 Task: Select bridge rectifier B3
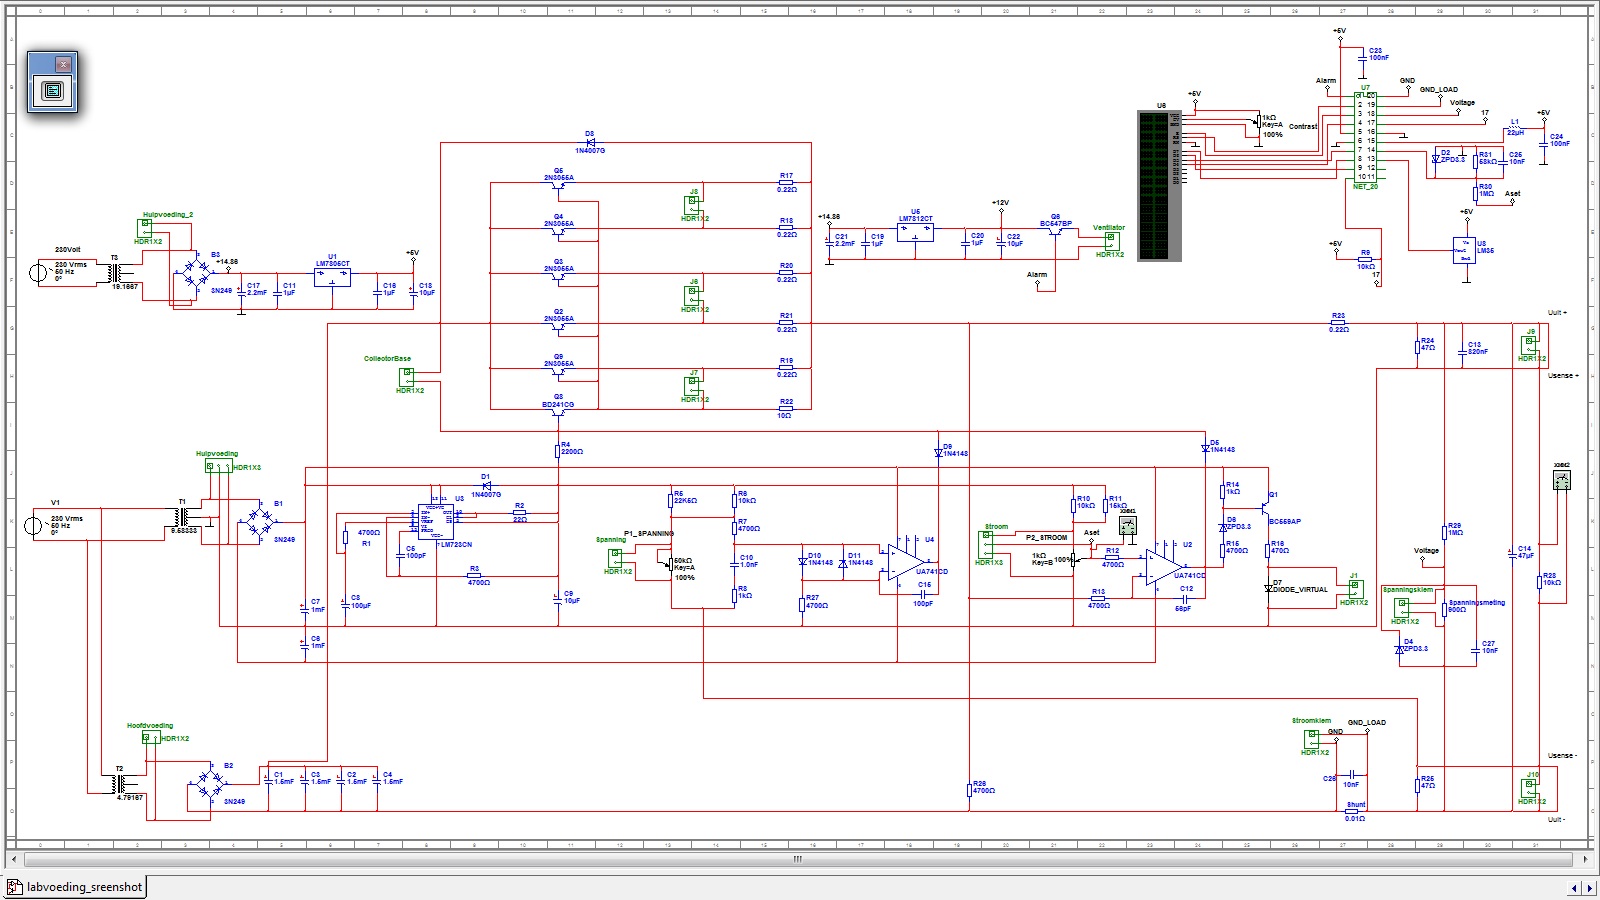tap(198, 271)
